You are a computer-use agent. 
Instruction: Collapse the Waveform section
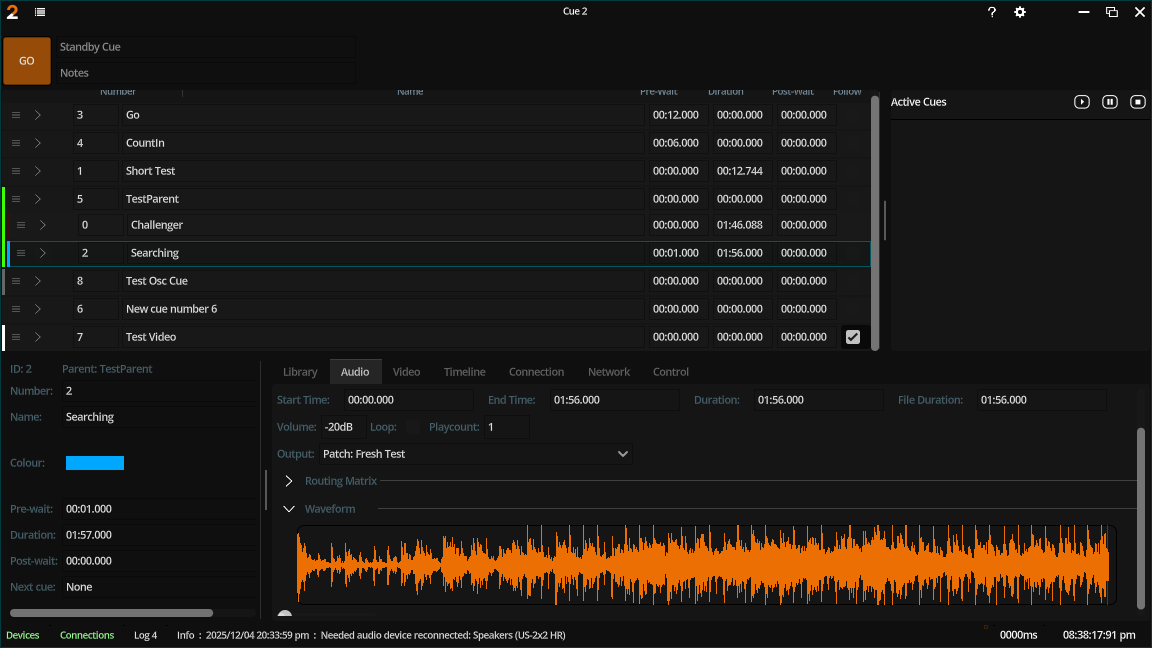(289, 509)
